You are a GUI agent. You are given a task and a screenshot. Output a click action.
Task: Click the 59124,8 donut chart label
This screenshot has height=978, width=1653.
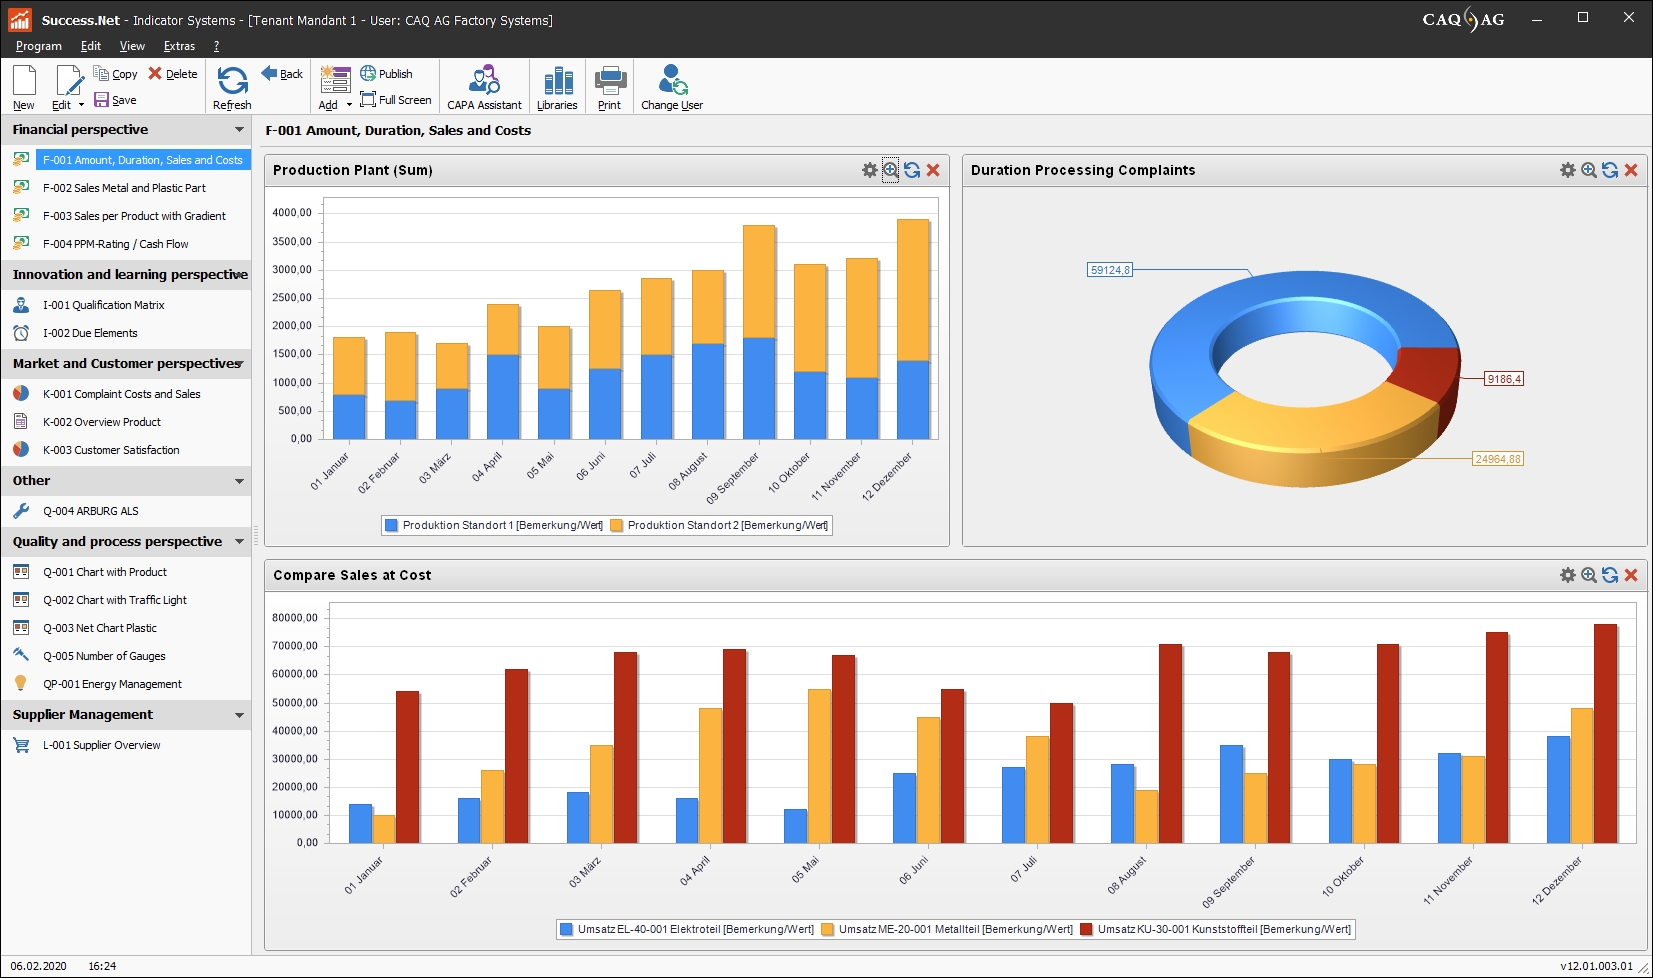pos(1110,270)
